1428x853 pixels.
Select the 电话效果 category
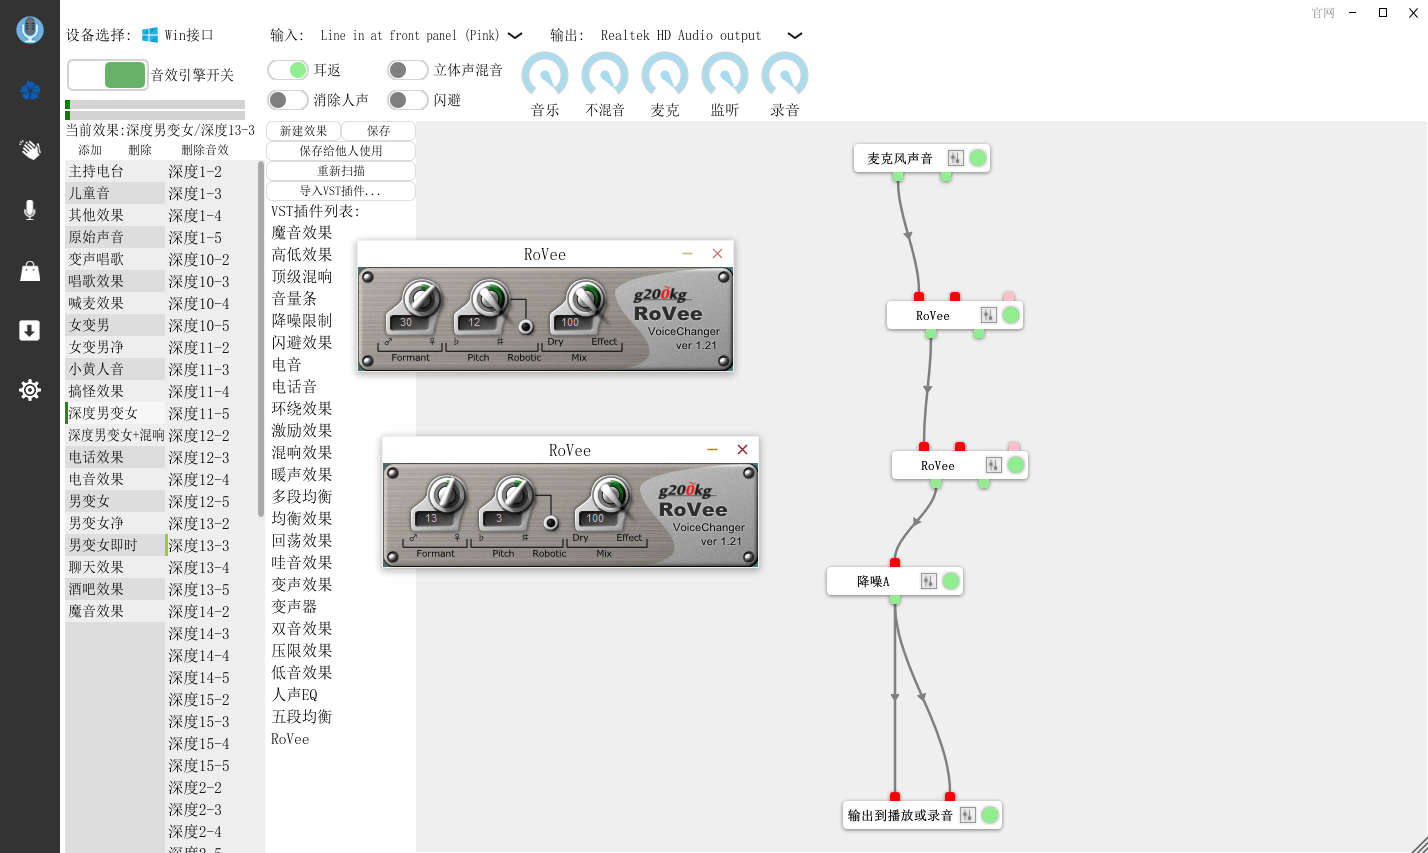[x=115, y=457]
